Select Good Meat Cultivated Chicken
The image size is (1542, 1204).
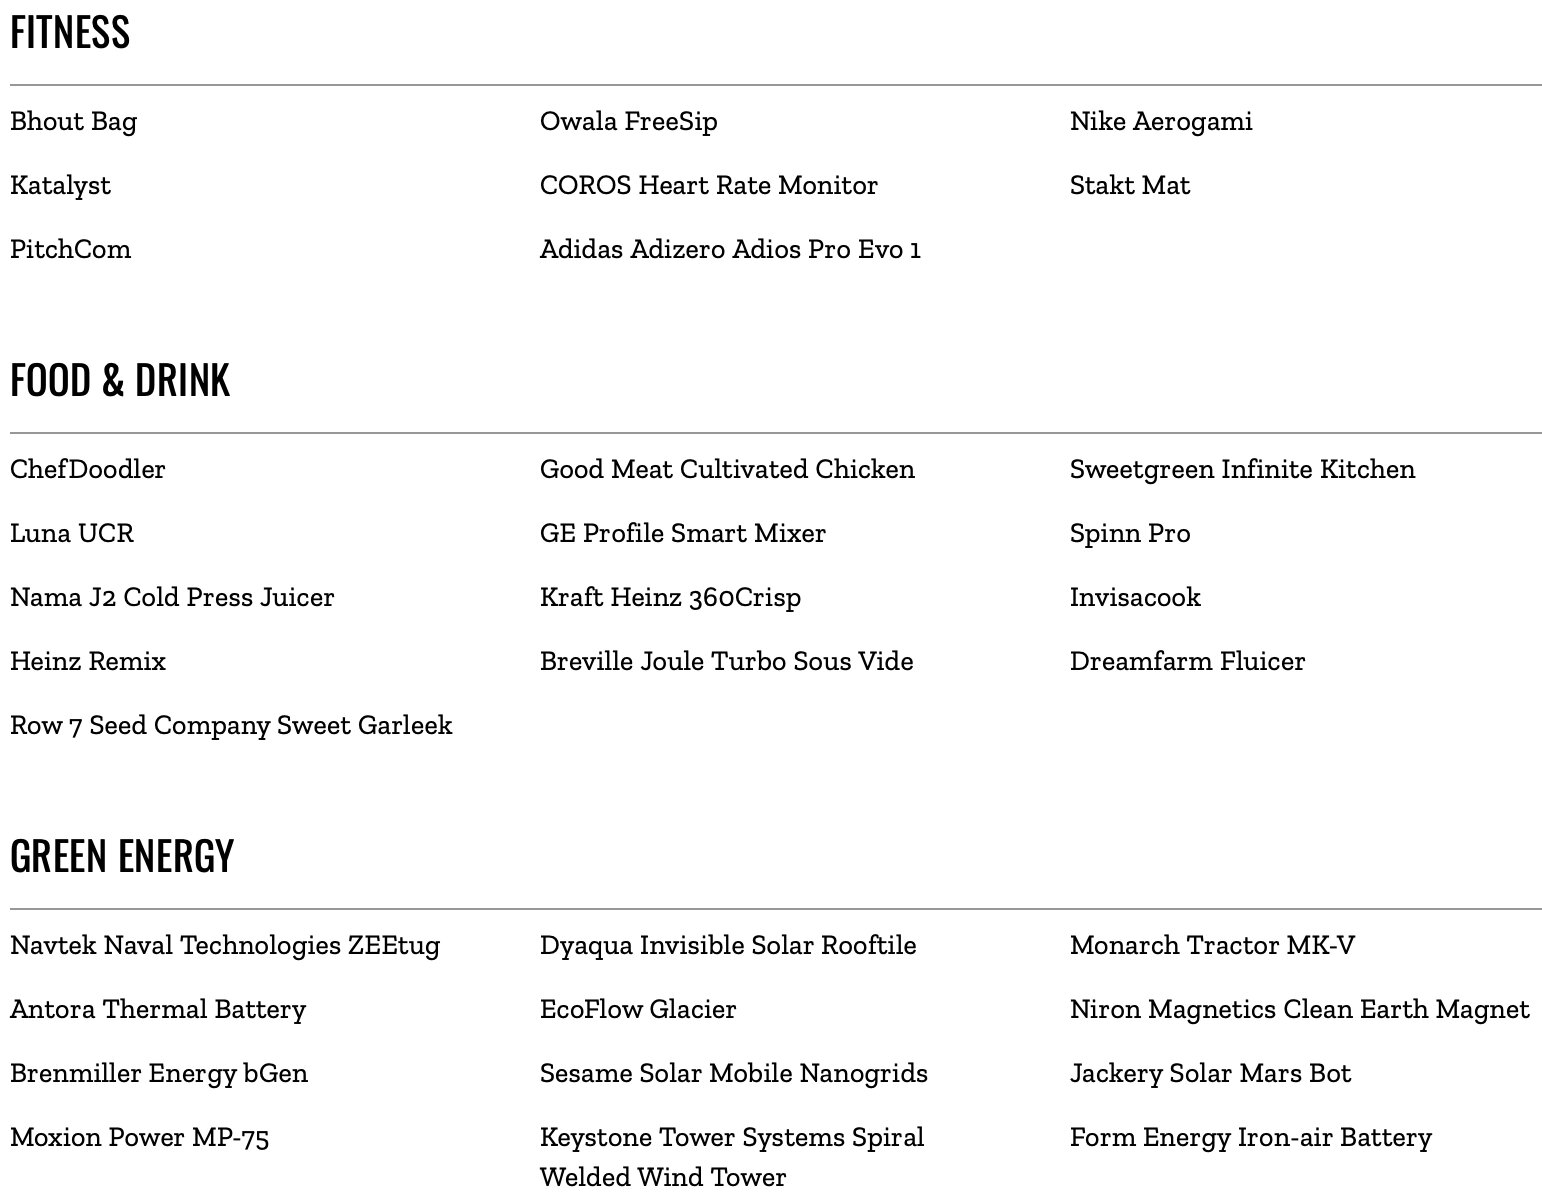pos(727,470)
